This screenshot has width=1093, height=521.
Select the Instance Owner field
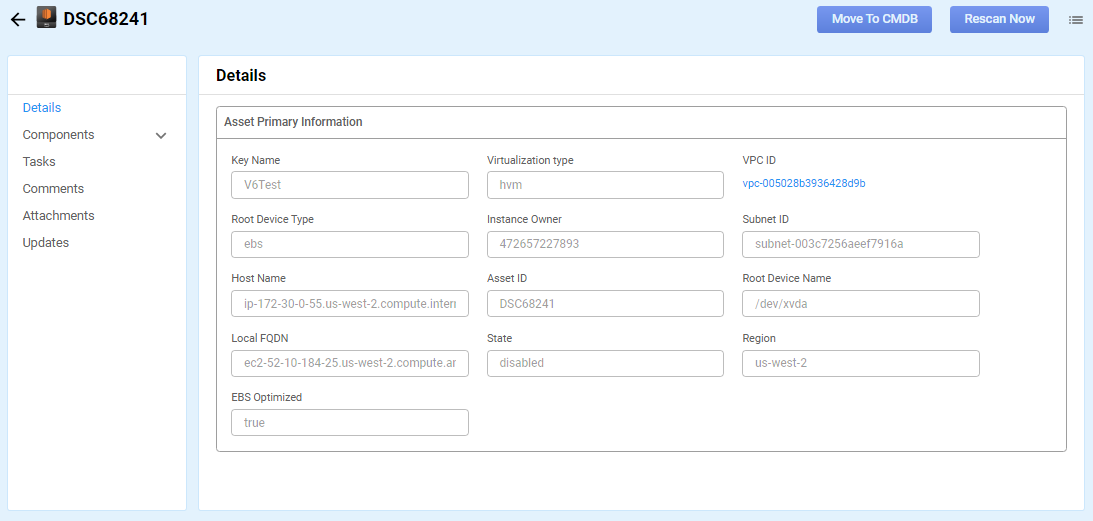605,245
